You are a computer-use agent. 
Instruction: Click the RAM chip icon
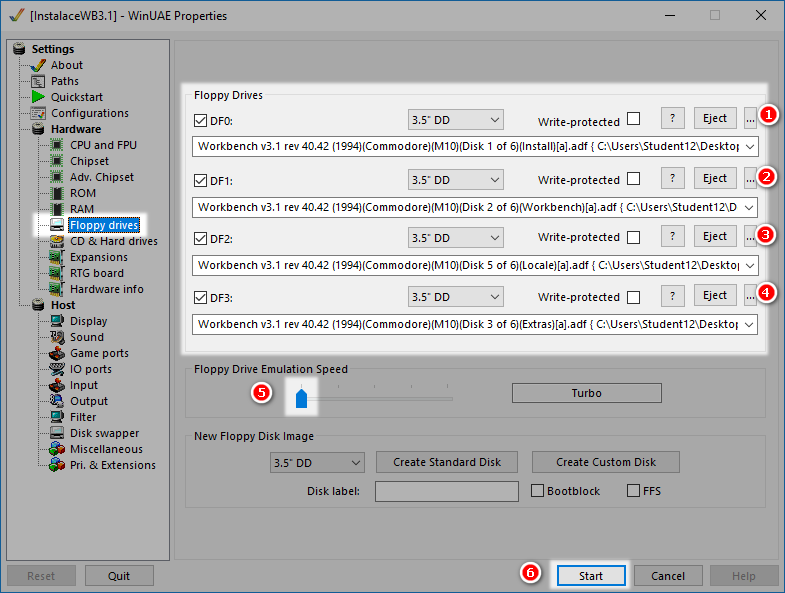point(57,209)
